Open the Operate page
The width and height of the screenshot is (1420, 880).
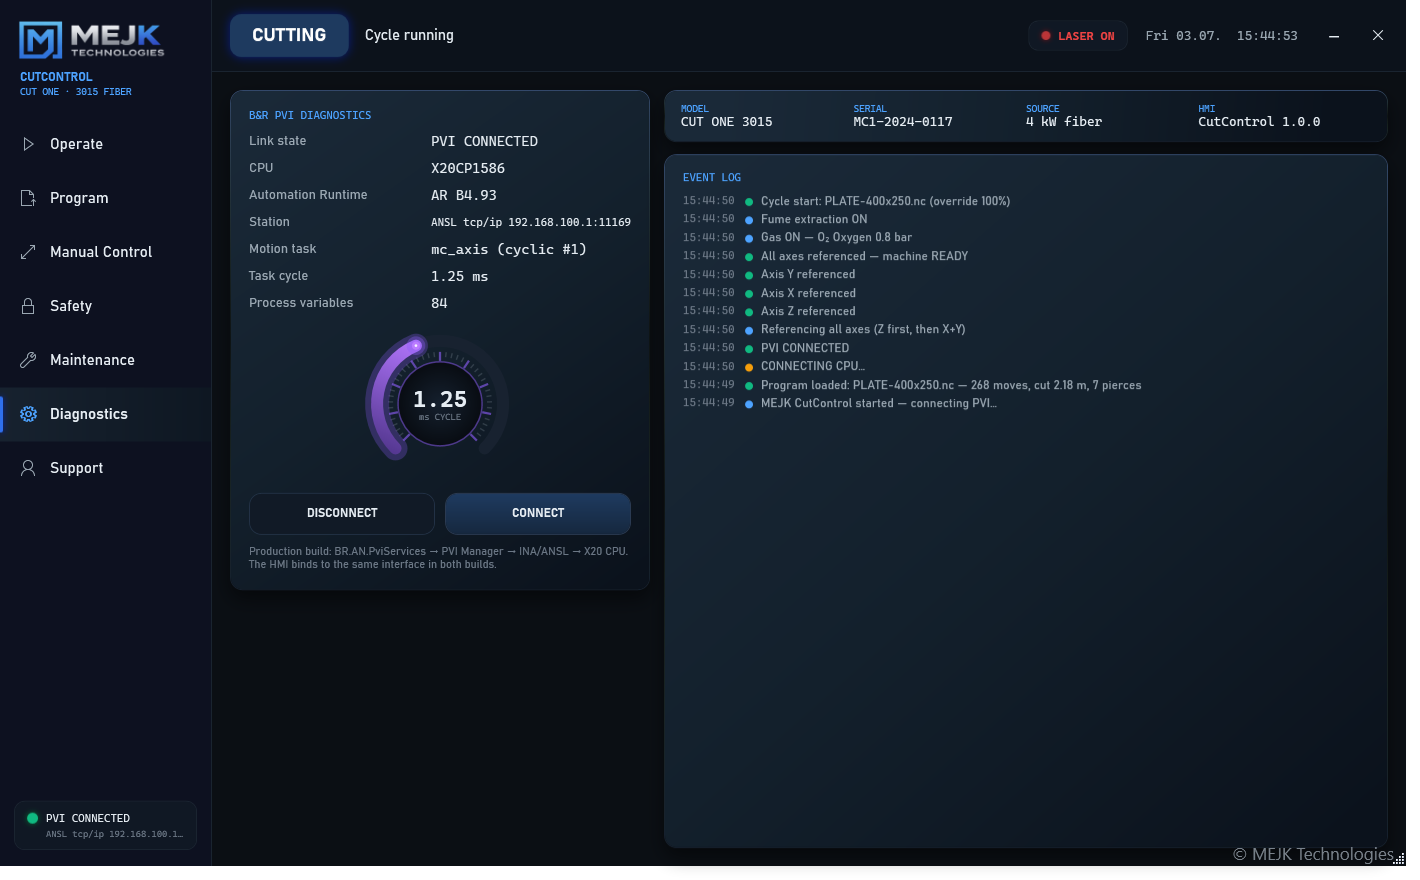(x=106, y=144)
